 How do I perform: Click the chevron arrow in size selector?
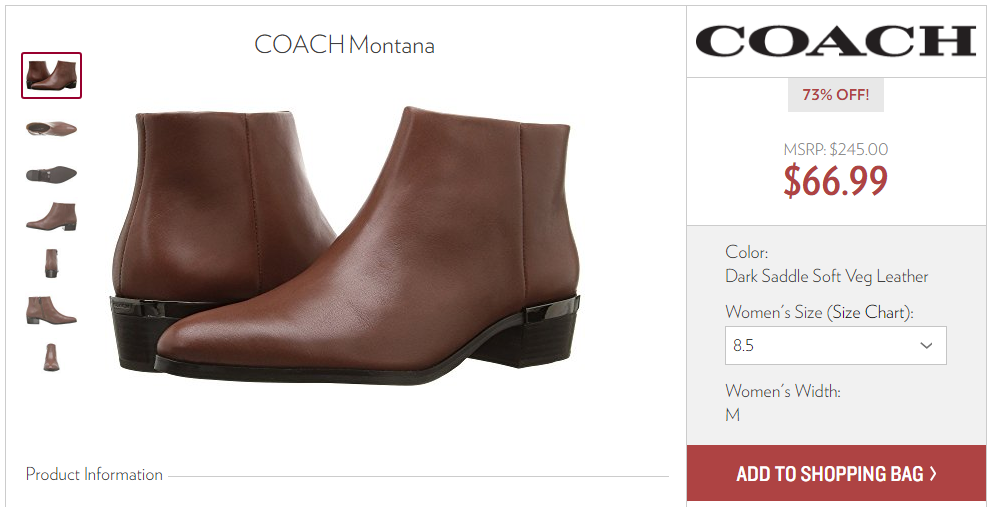click(926, 346)
